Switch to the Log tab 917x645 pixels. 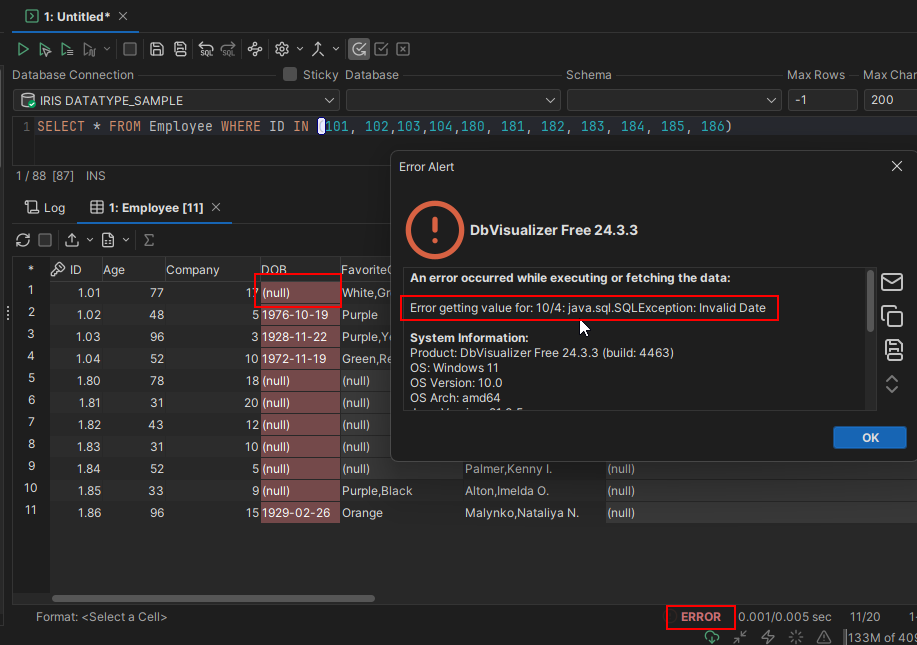(45, 208)
